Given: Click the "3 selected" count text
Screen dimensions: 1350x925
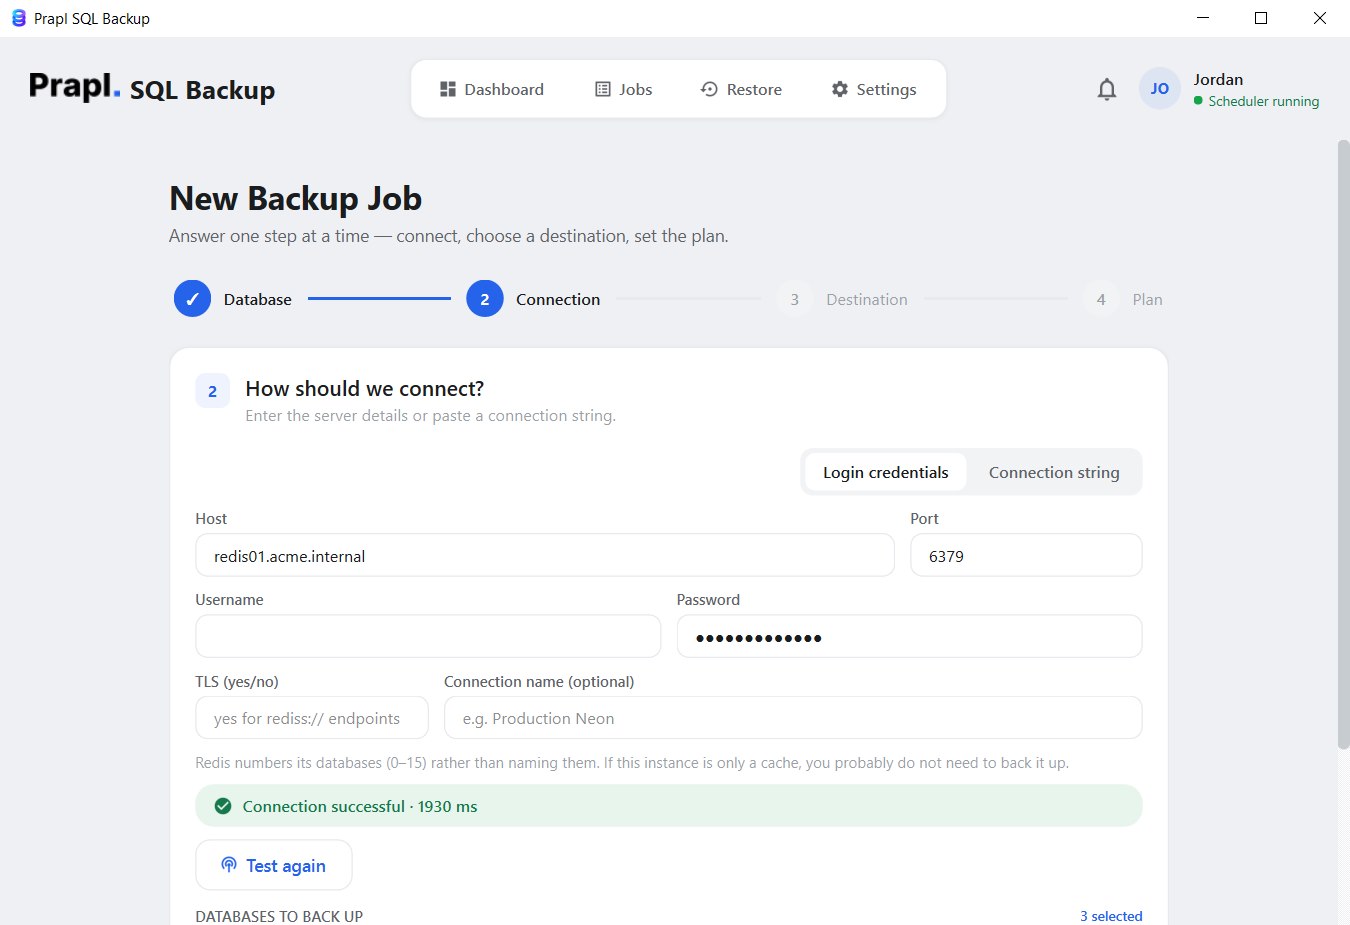Looking at the screenshot, I should [1111, 916].
